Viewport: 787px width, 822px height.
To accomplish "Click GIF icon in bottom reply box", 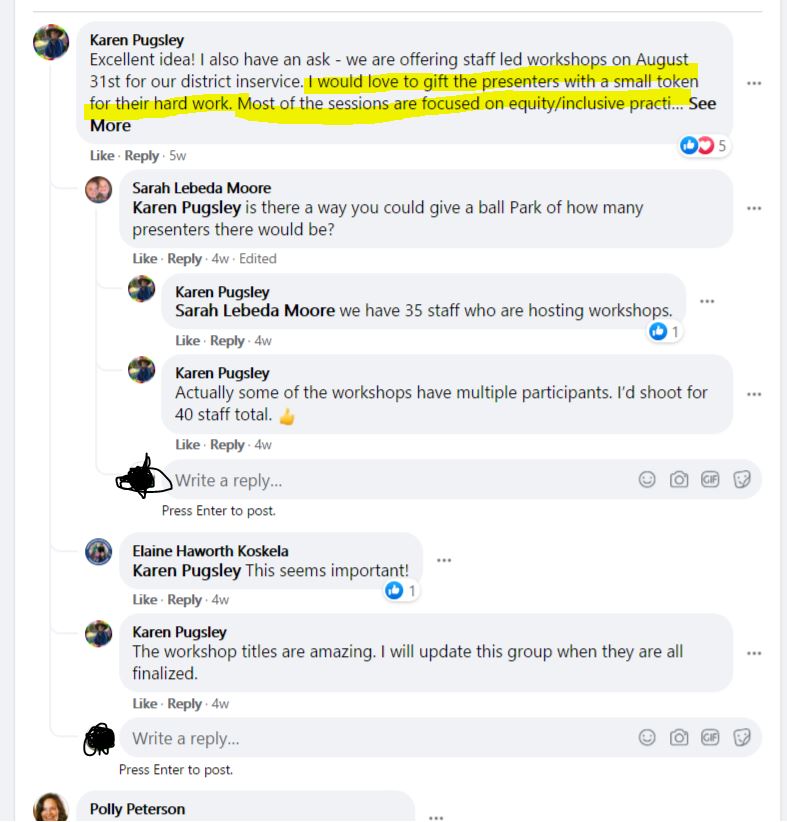I will click(710, 737).
